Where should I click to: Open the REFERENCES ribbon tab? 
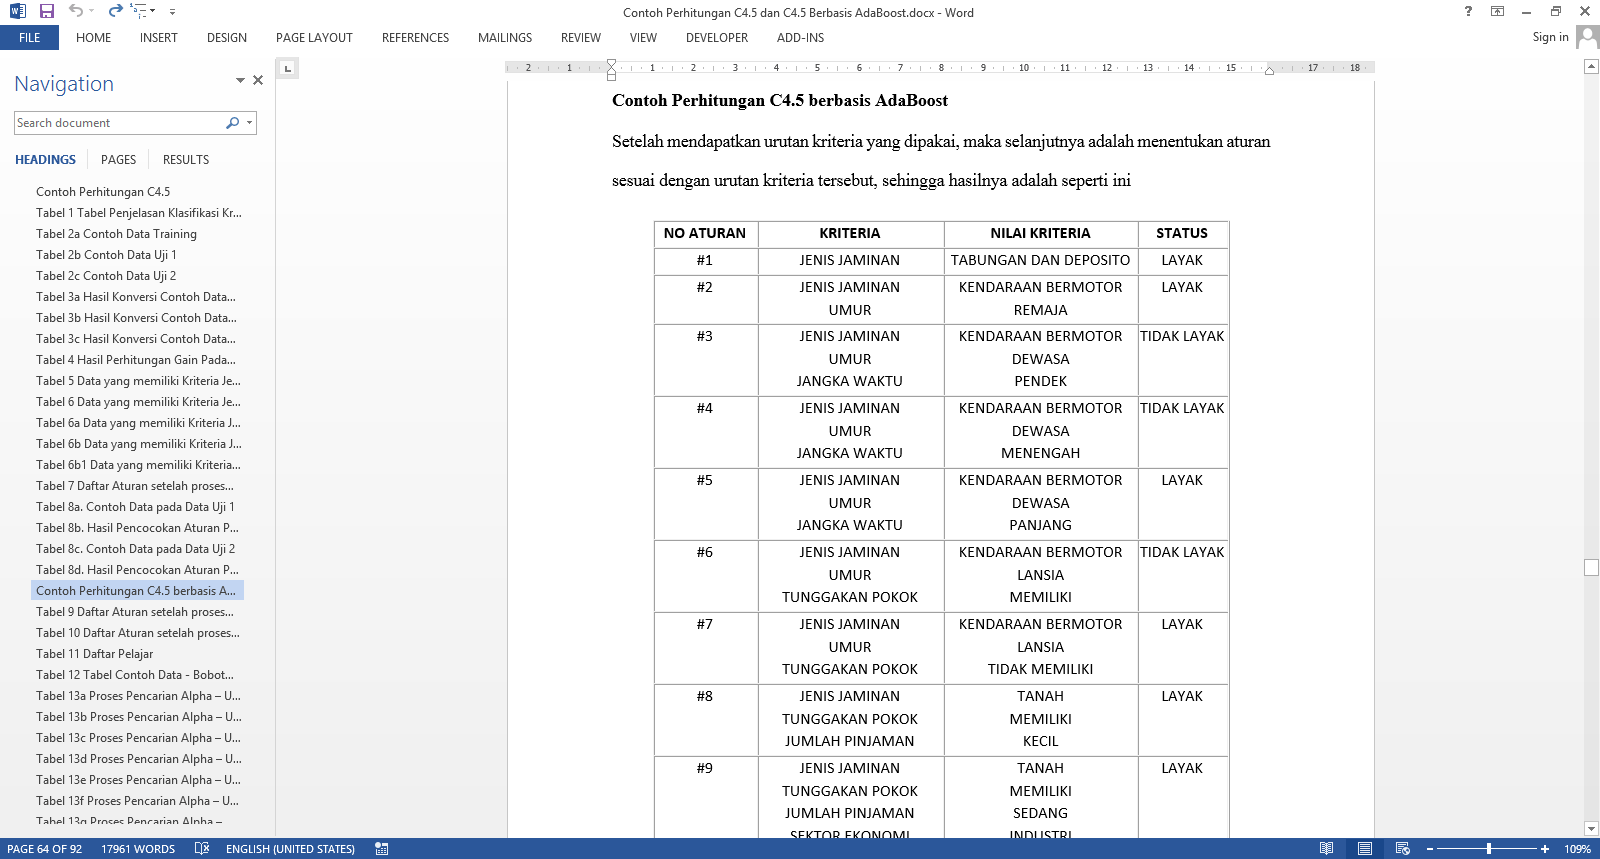415,38
